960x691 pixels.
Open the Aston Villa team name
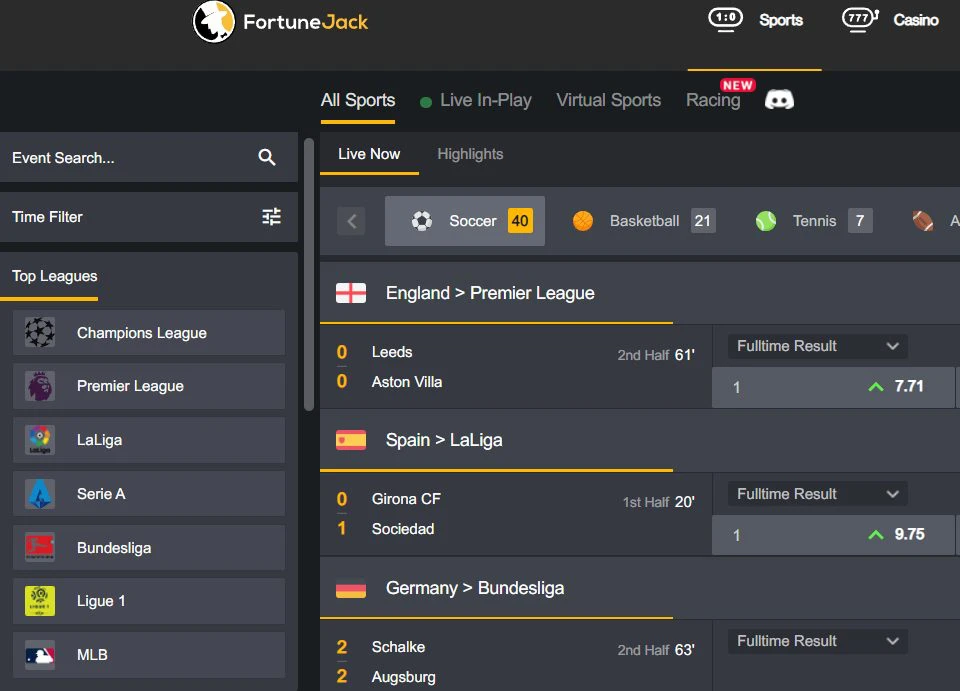click(407, 382)
